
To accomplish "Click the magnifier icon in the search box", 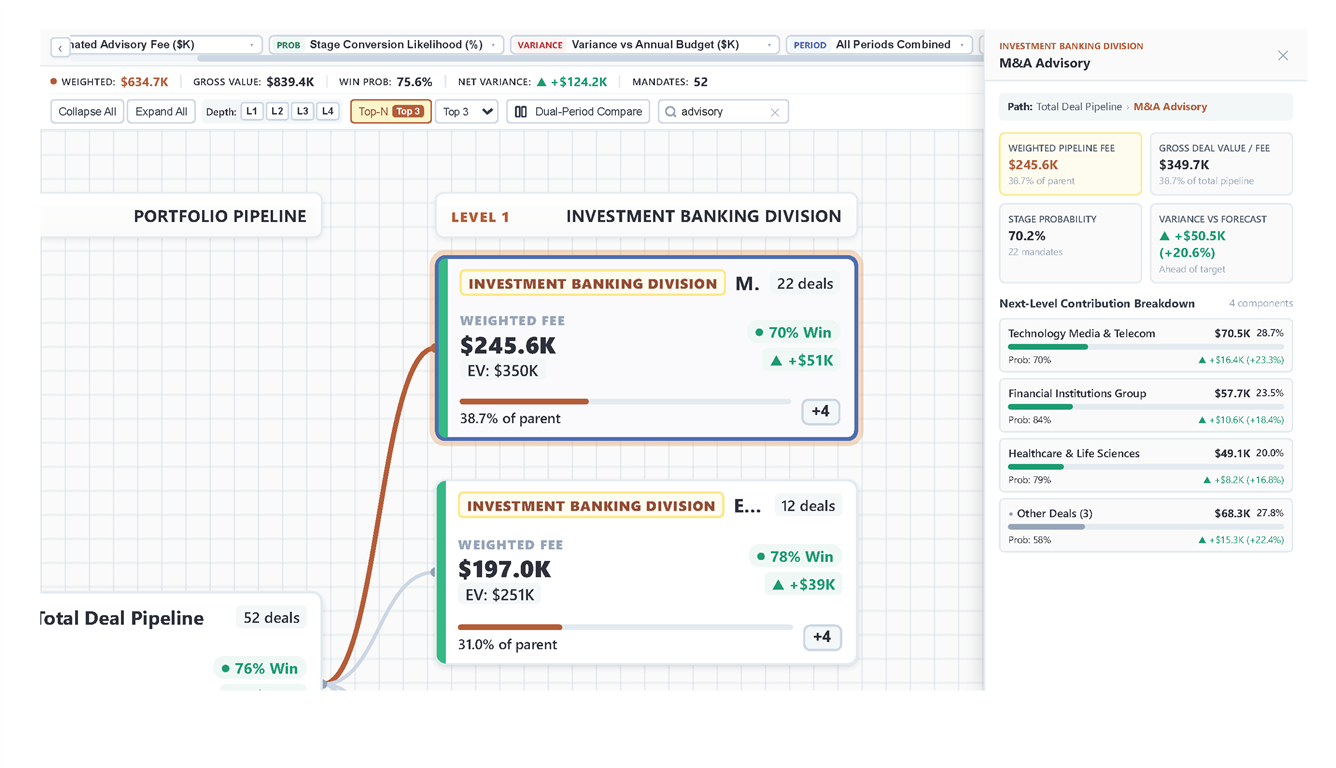I will pyautogui.click(x=671, y=112).
